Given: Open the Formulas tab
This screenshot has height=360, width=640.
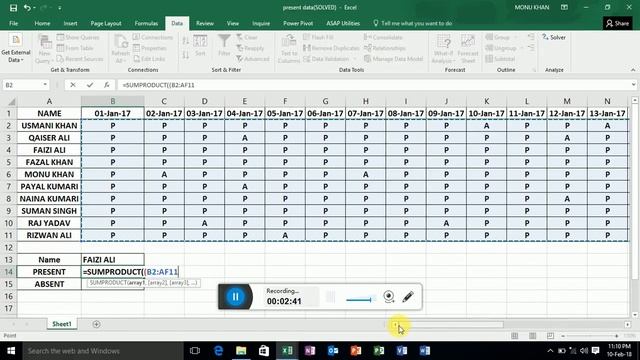Looking at the screenshot, I should 146,23.
